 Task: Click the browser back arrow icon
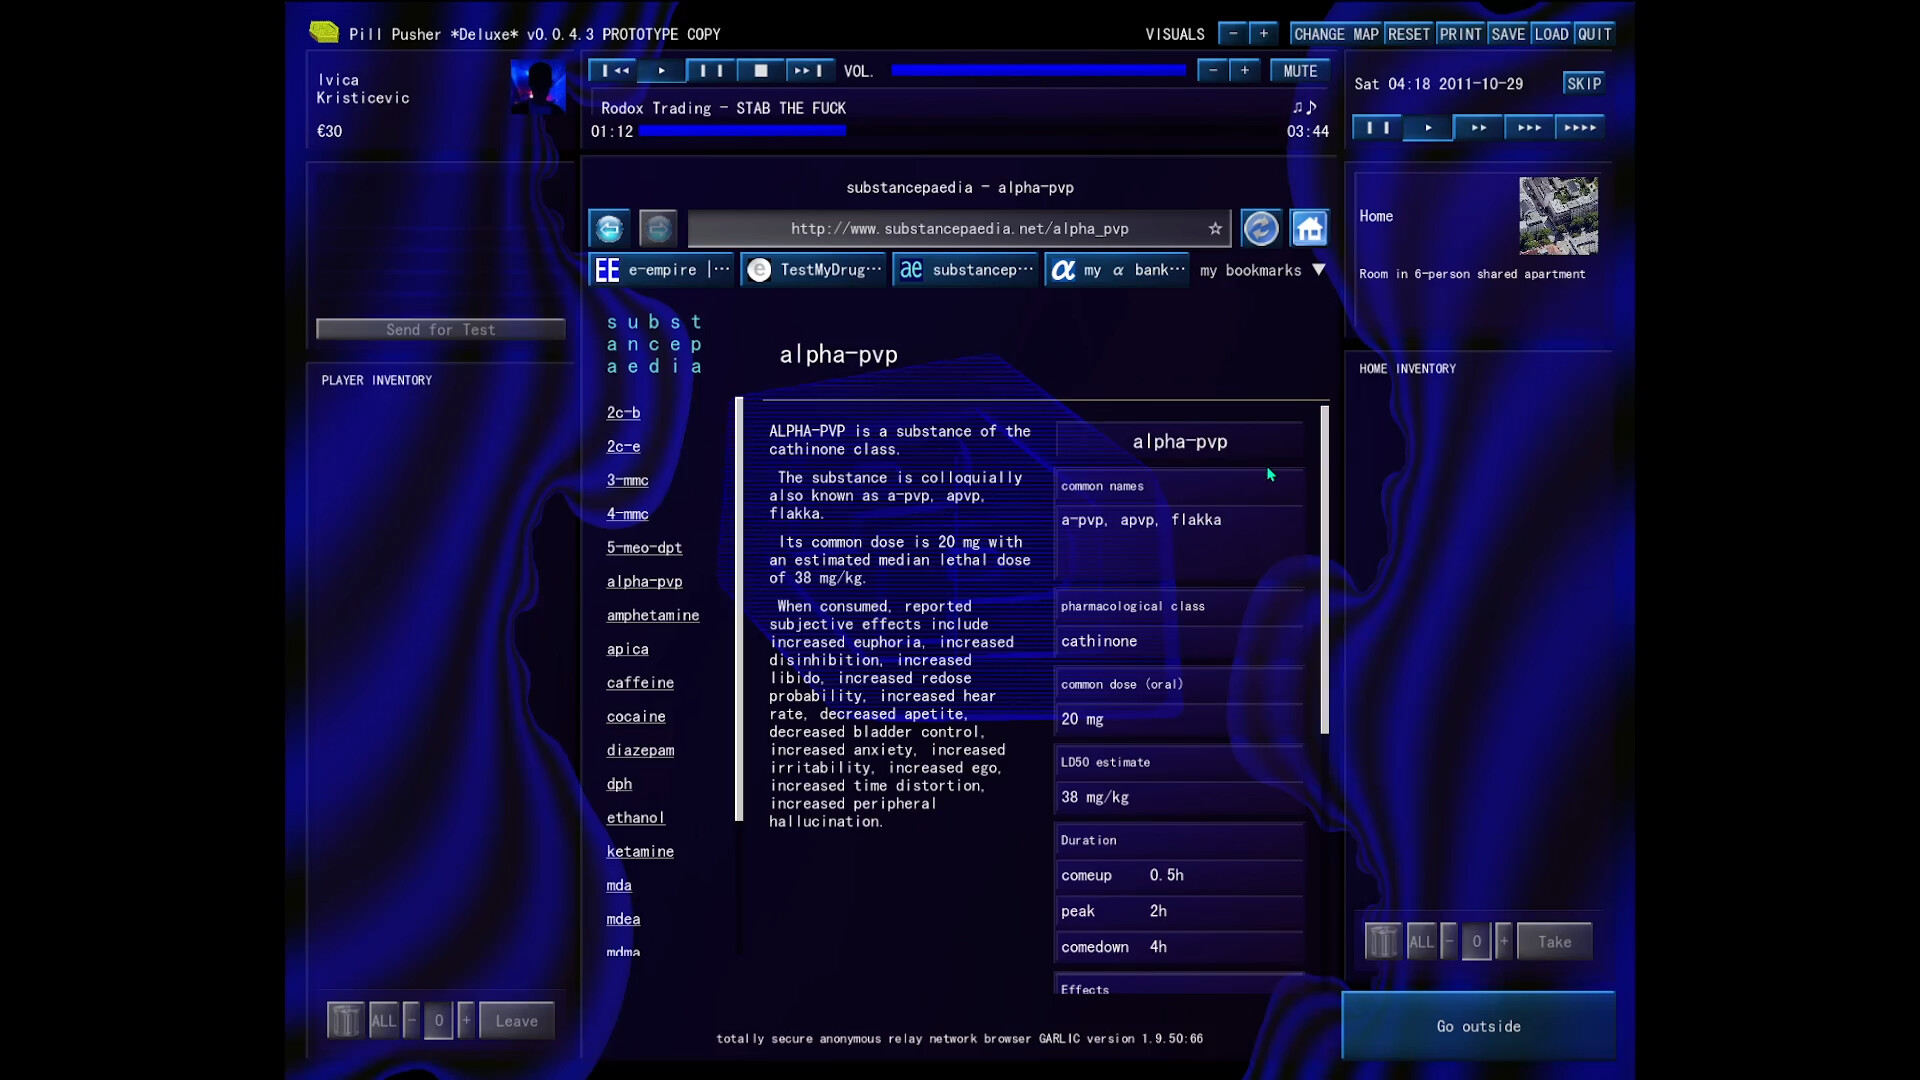coord(609,229)
